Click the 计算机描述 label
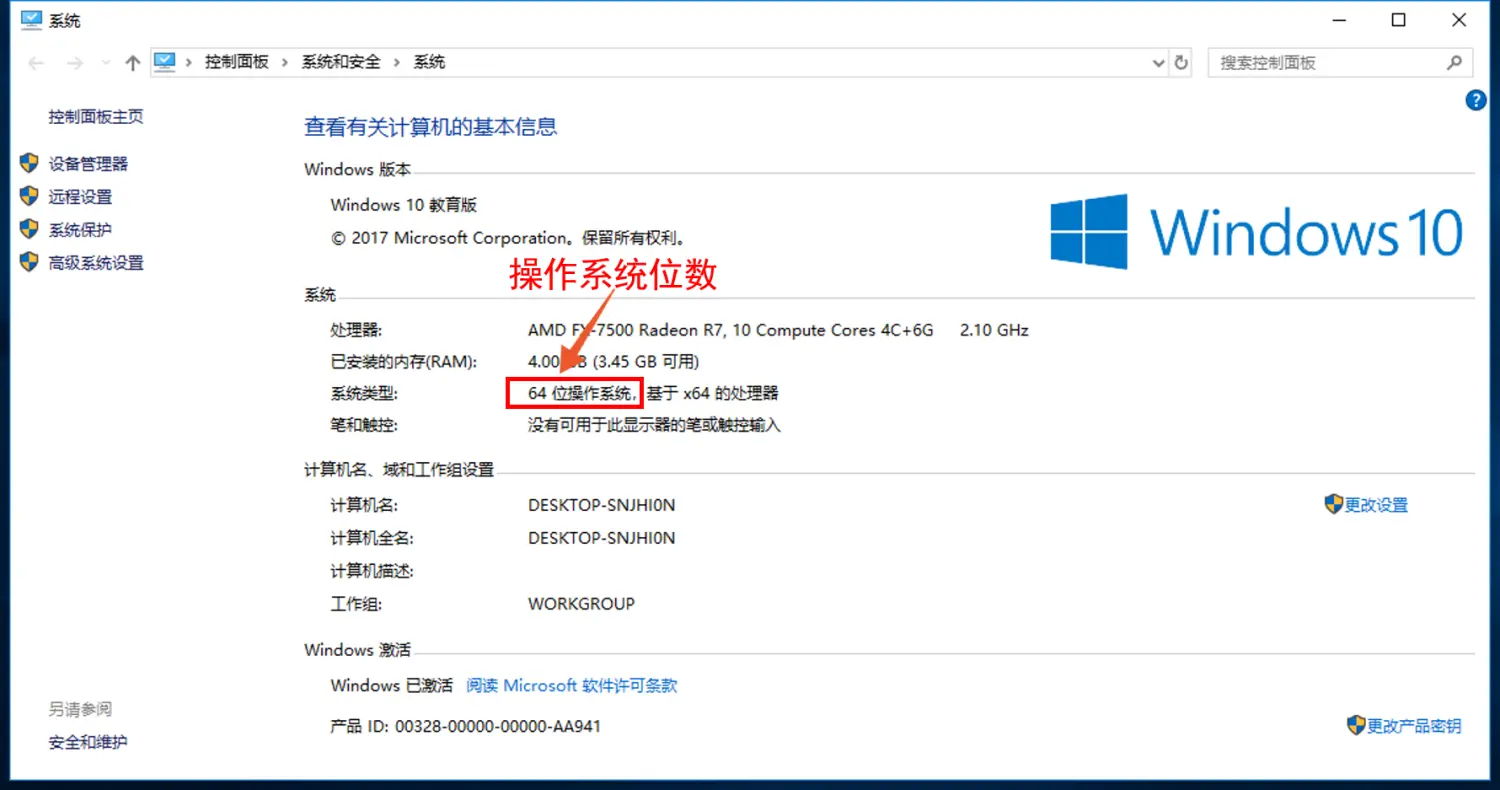Image resolution: width=1500 pixels, height=790 pixels. 372,571
